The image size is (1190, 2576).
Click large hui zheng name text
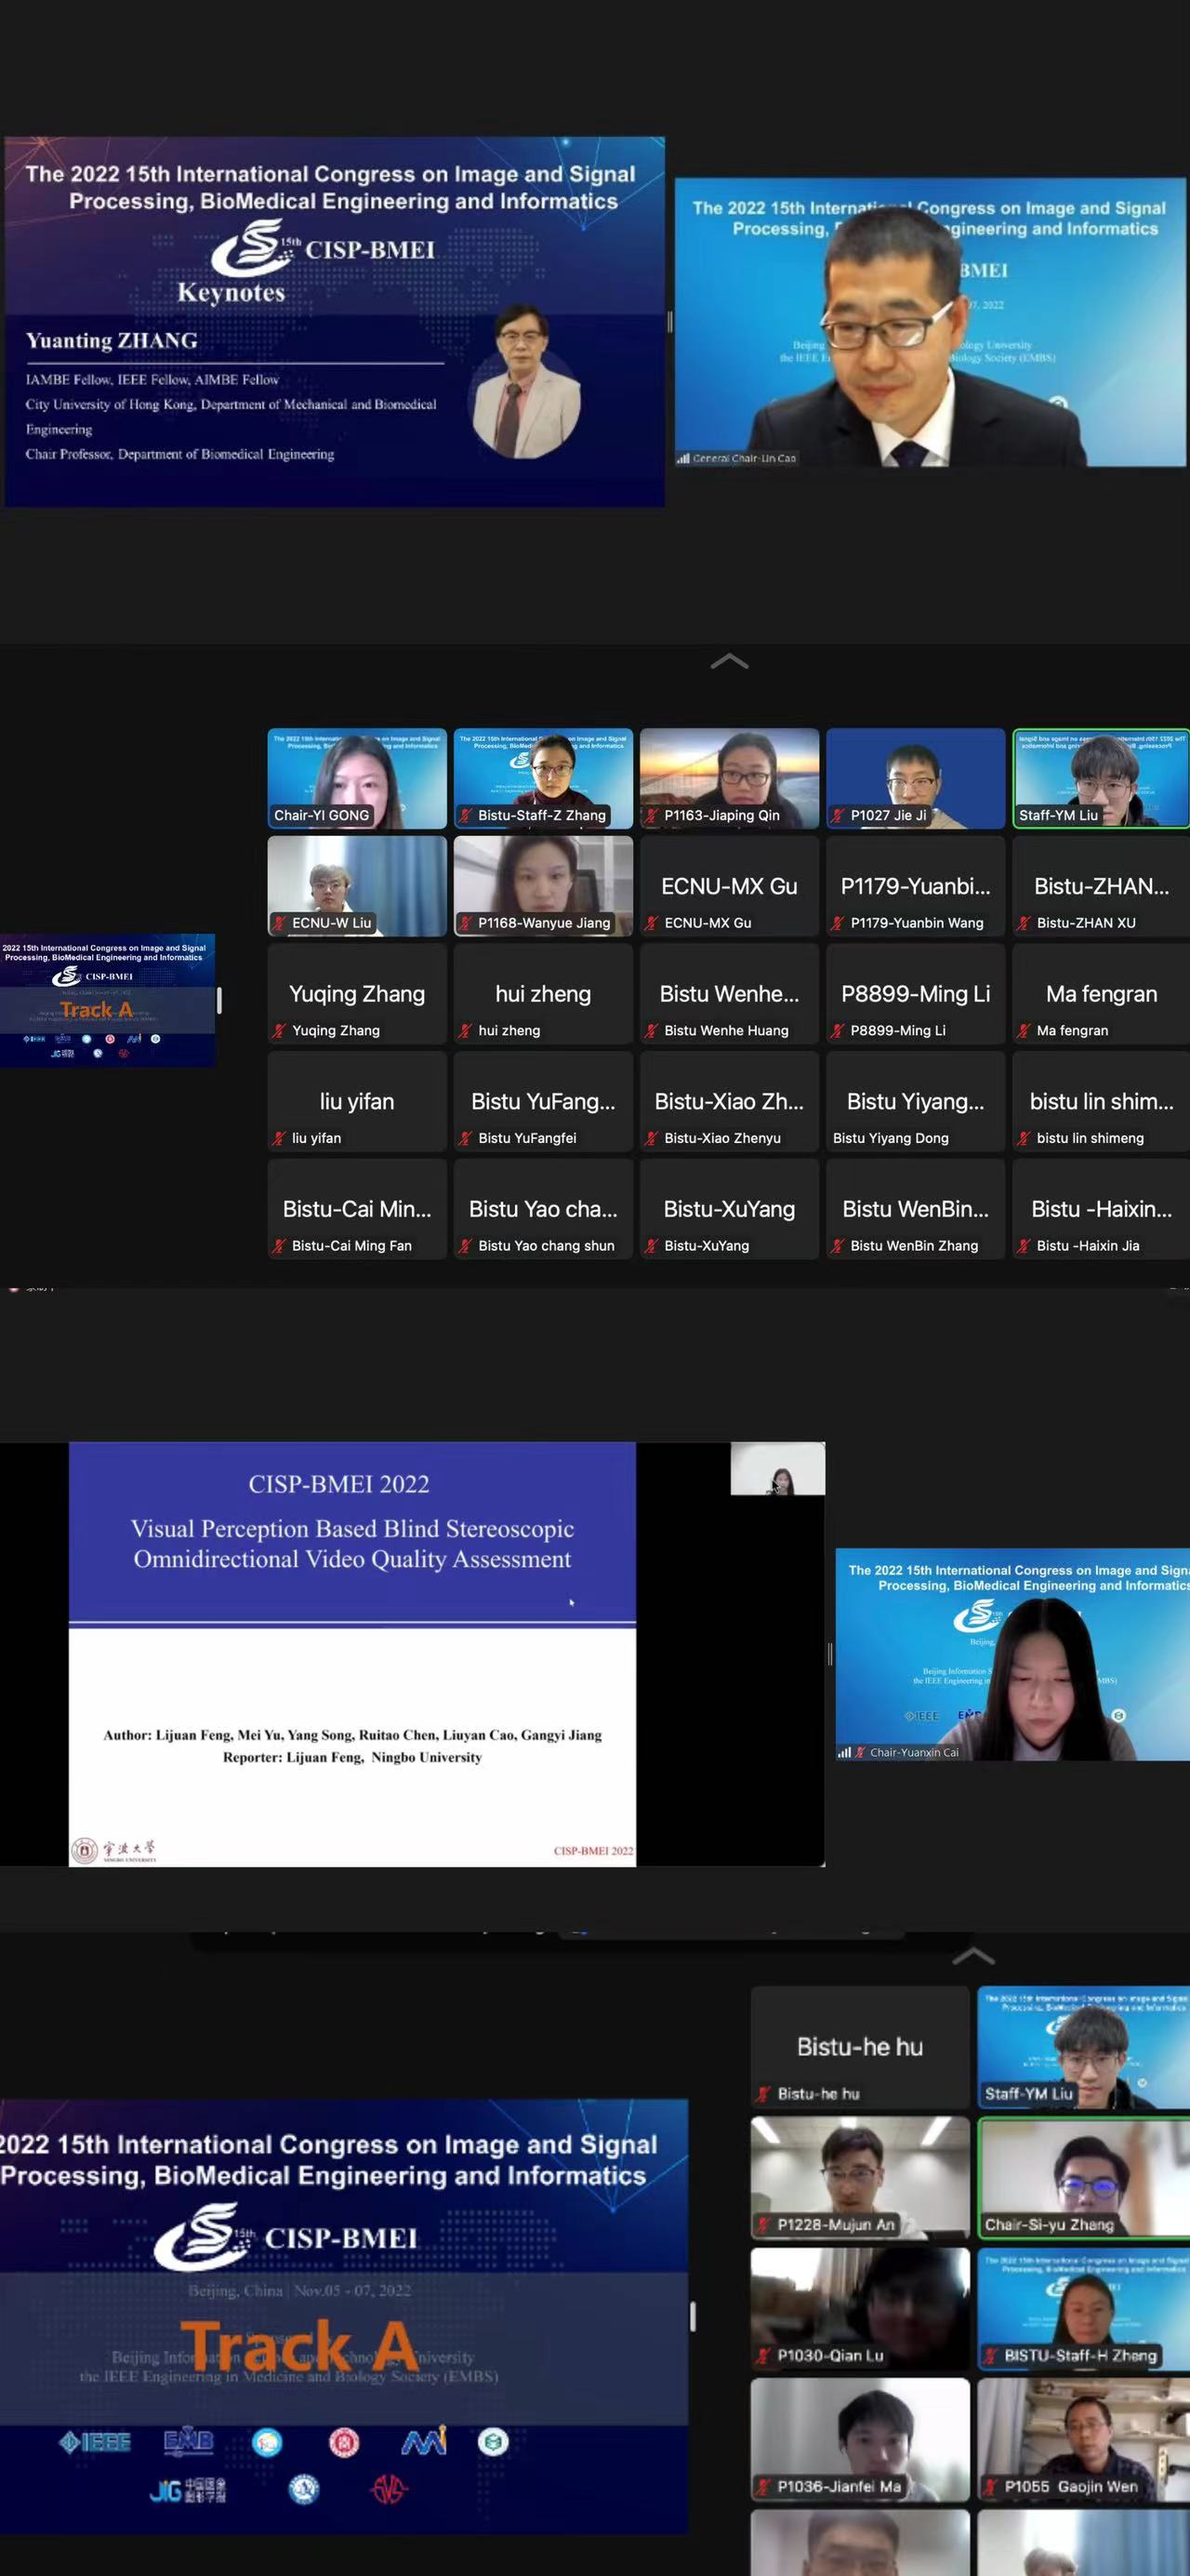[543, 993]
